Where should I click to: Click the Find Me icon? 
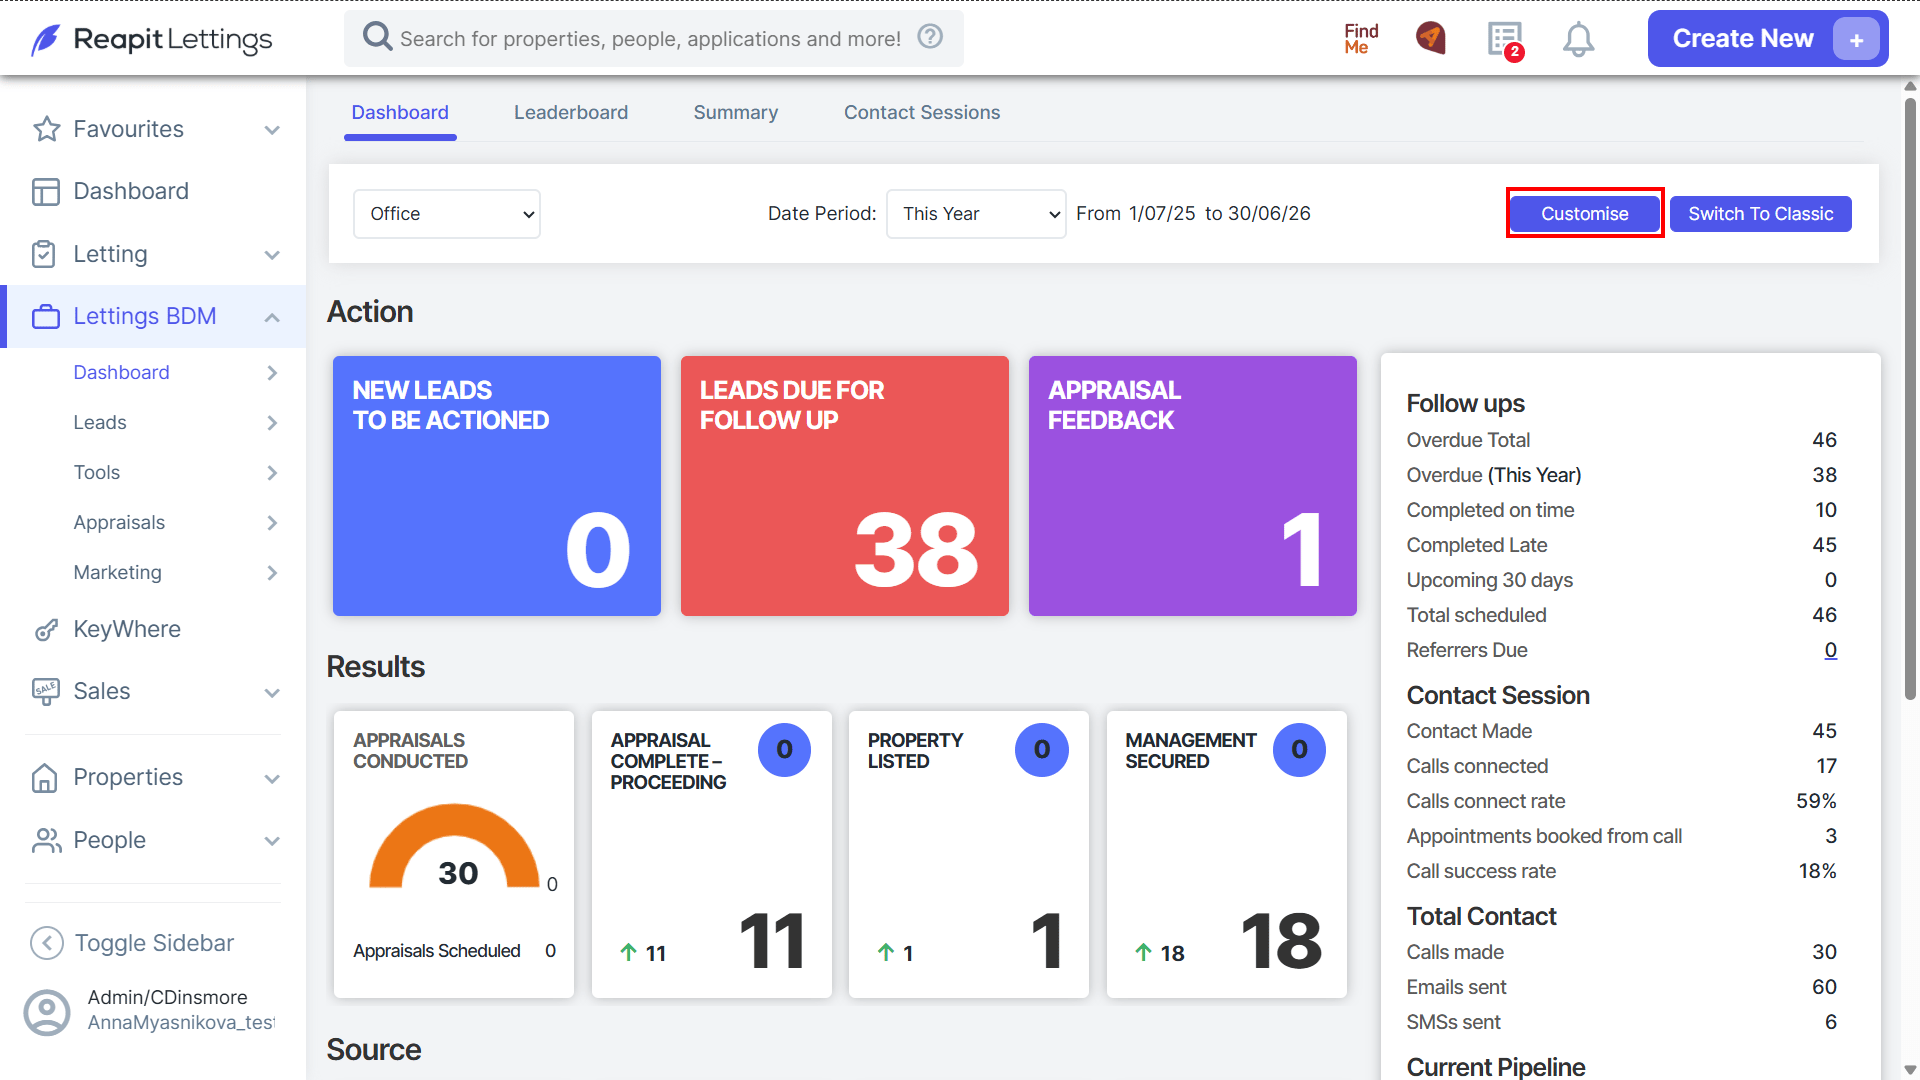click(1361, 39)
